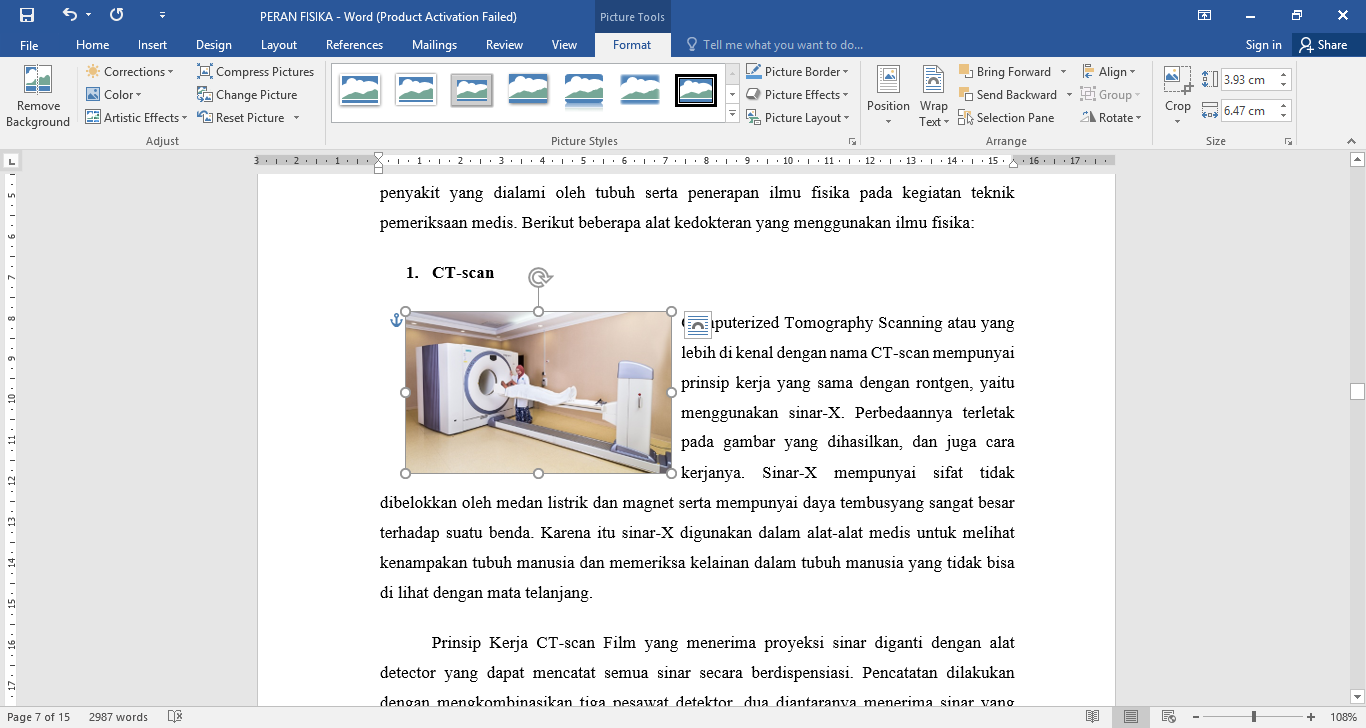Open the Rotate menu
This screenshot has width=1366, height=728.
click(x=1110, y=118)
